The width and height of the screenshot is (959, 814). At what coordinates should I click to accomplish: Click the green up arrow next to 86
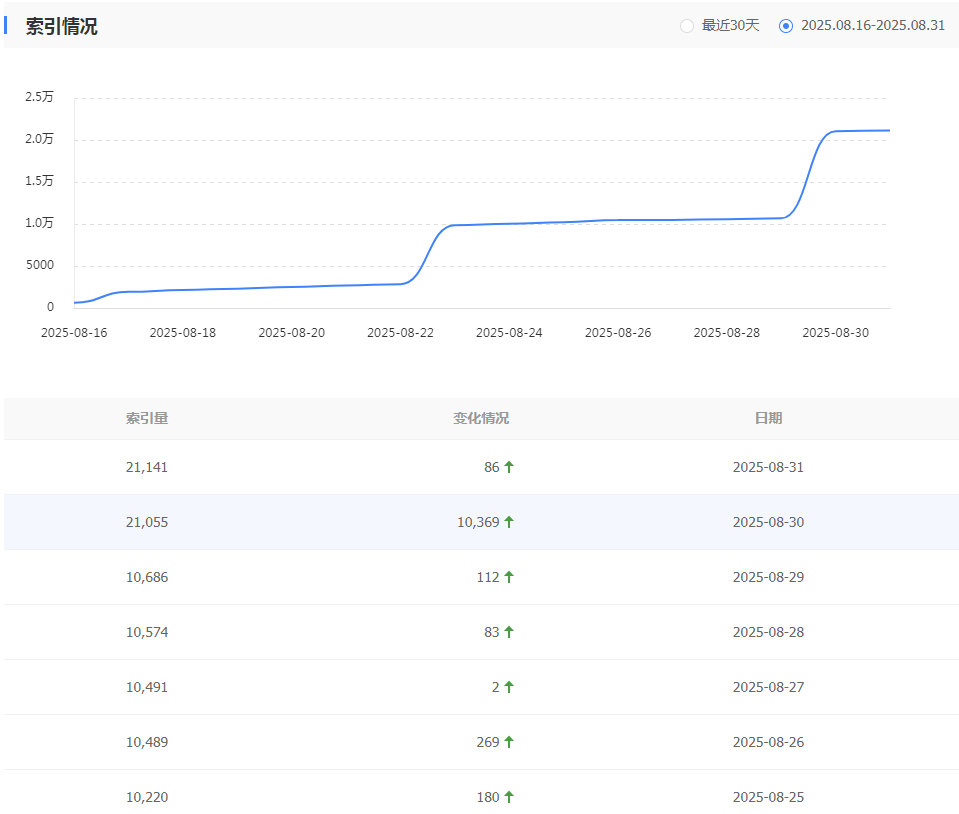[509, 466]
